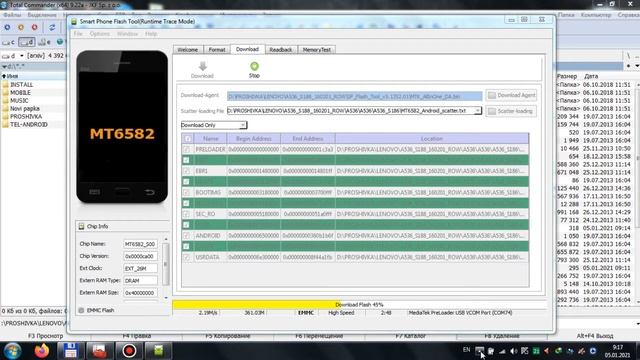Switch to the MemoryTest tab
Viewport: 640px width, 360px height.
point(317,49)
